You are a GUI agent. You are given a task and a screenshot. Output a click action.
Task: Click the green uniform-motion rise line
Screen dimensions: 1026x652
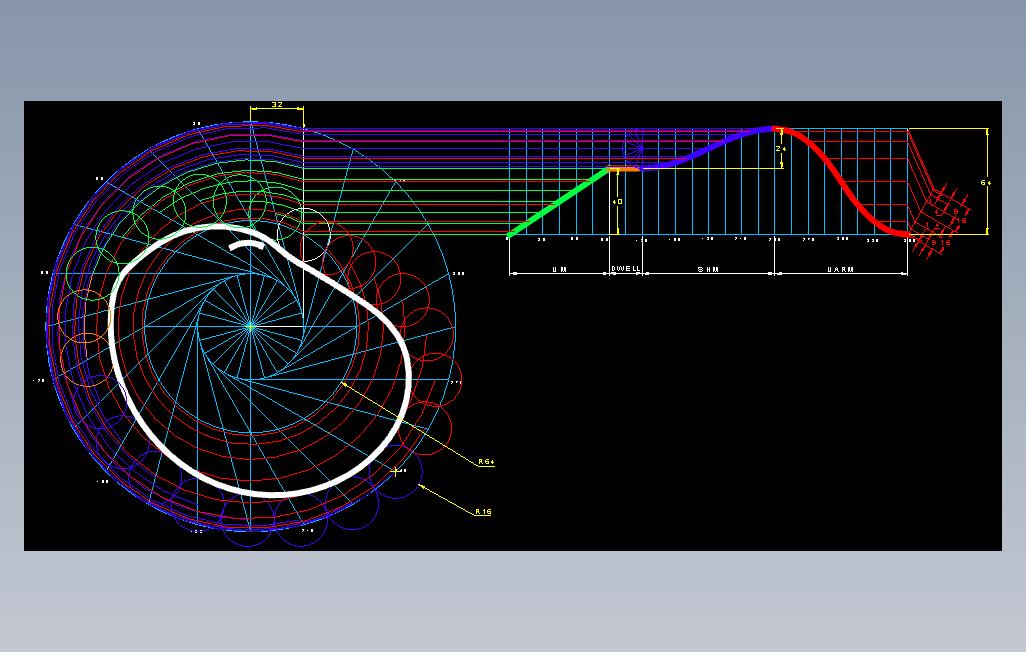point(558,202)
